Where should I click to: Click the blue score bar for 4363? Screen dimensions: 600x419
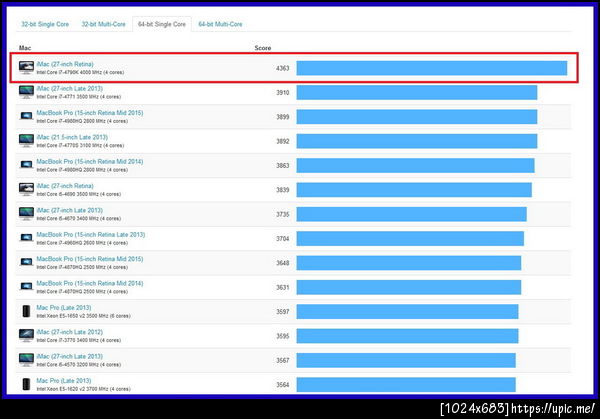click(432, 68)
